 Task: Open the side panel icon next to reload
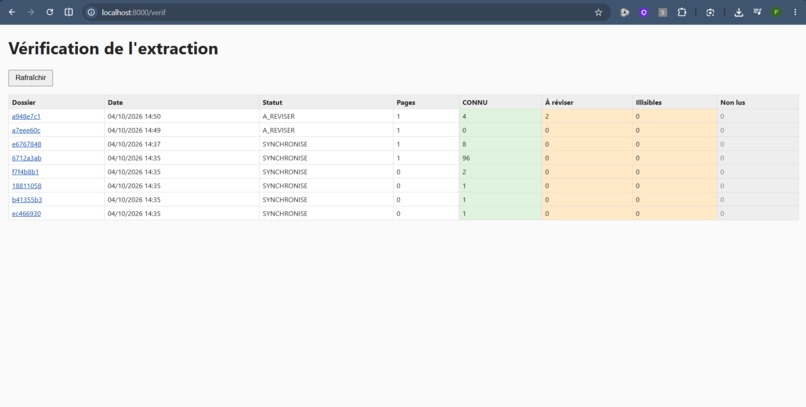(x=68, y=12)
